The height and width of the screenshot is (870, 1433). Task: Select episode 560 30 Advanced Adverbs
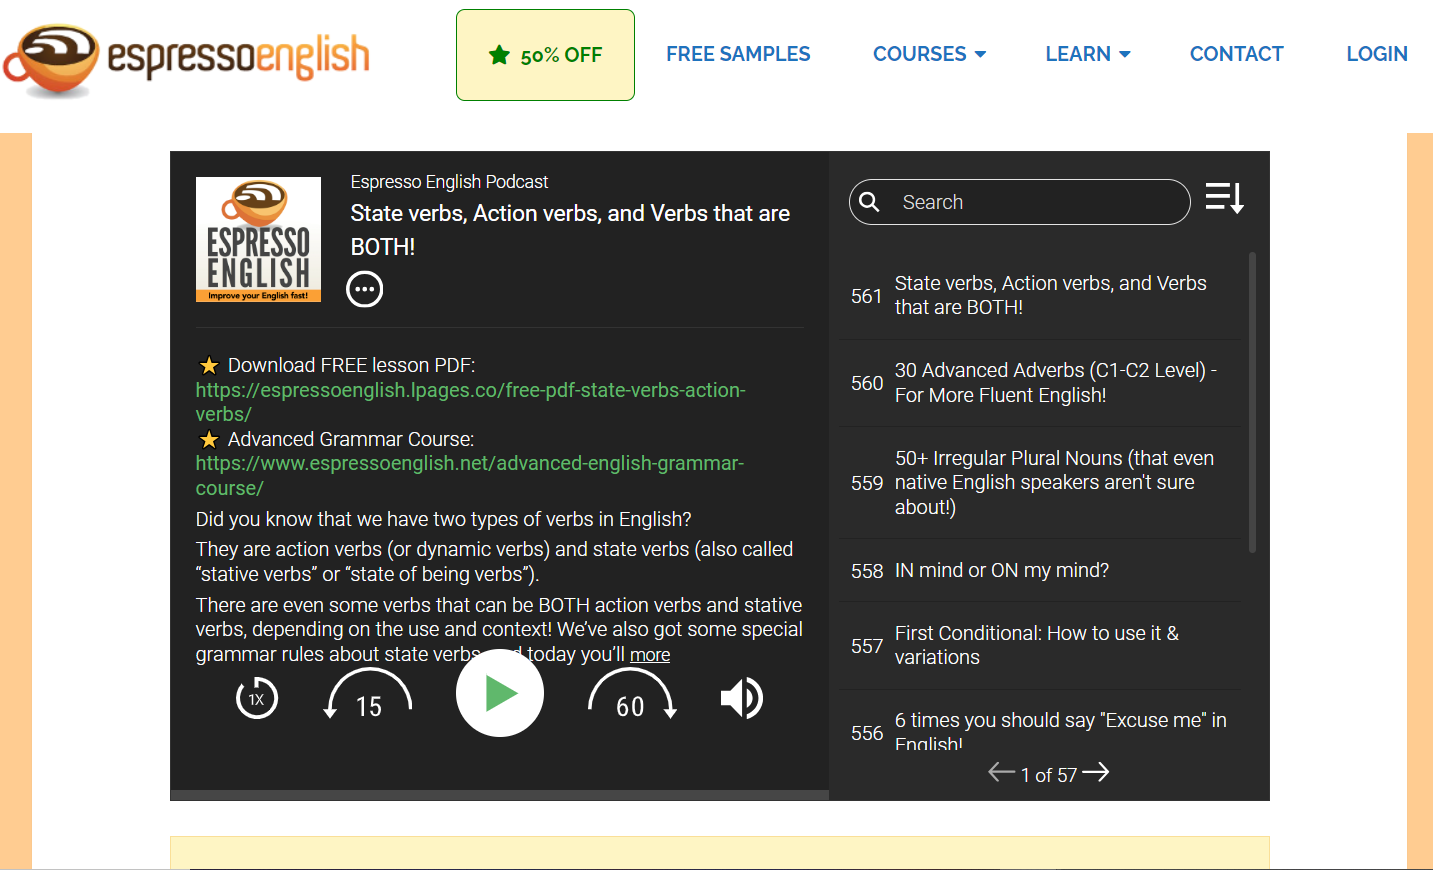[1040, 383]
